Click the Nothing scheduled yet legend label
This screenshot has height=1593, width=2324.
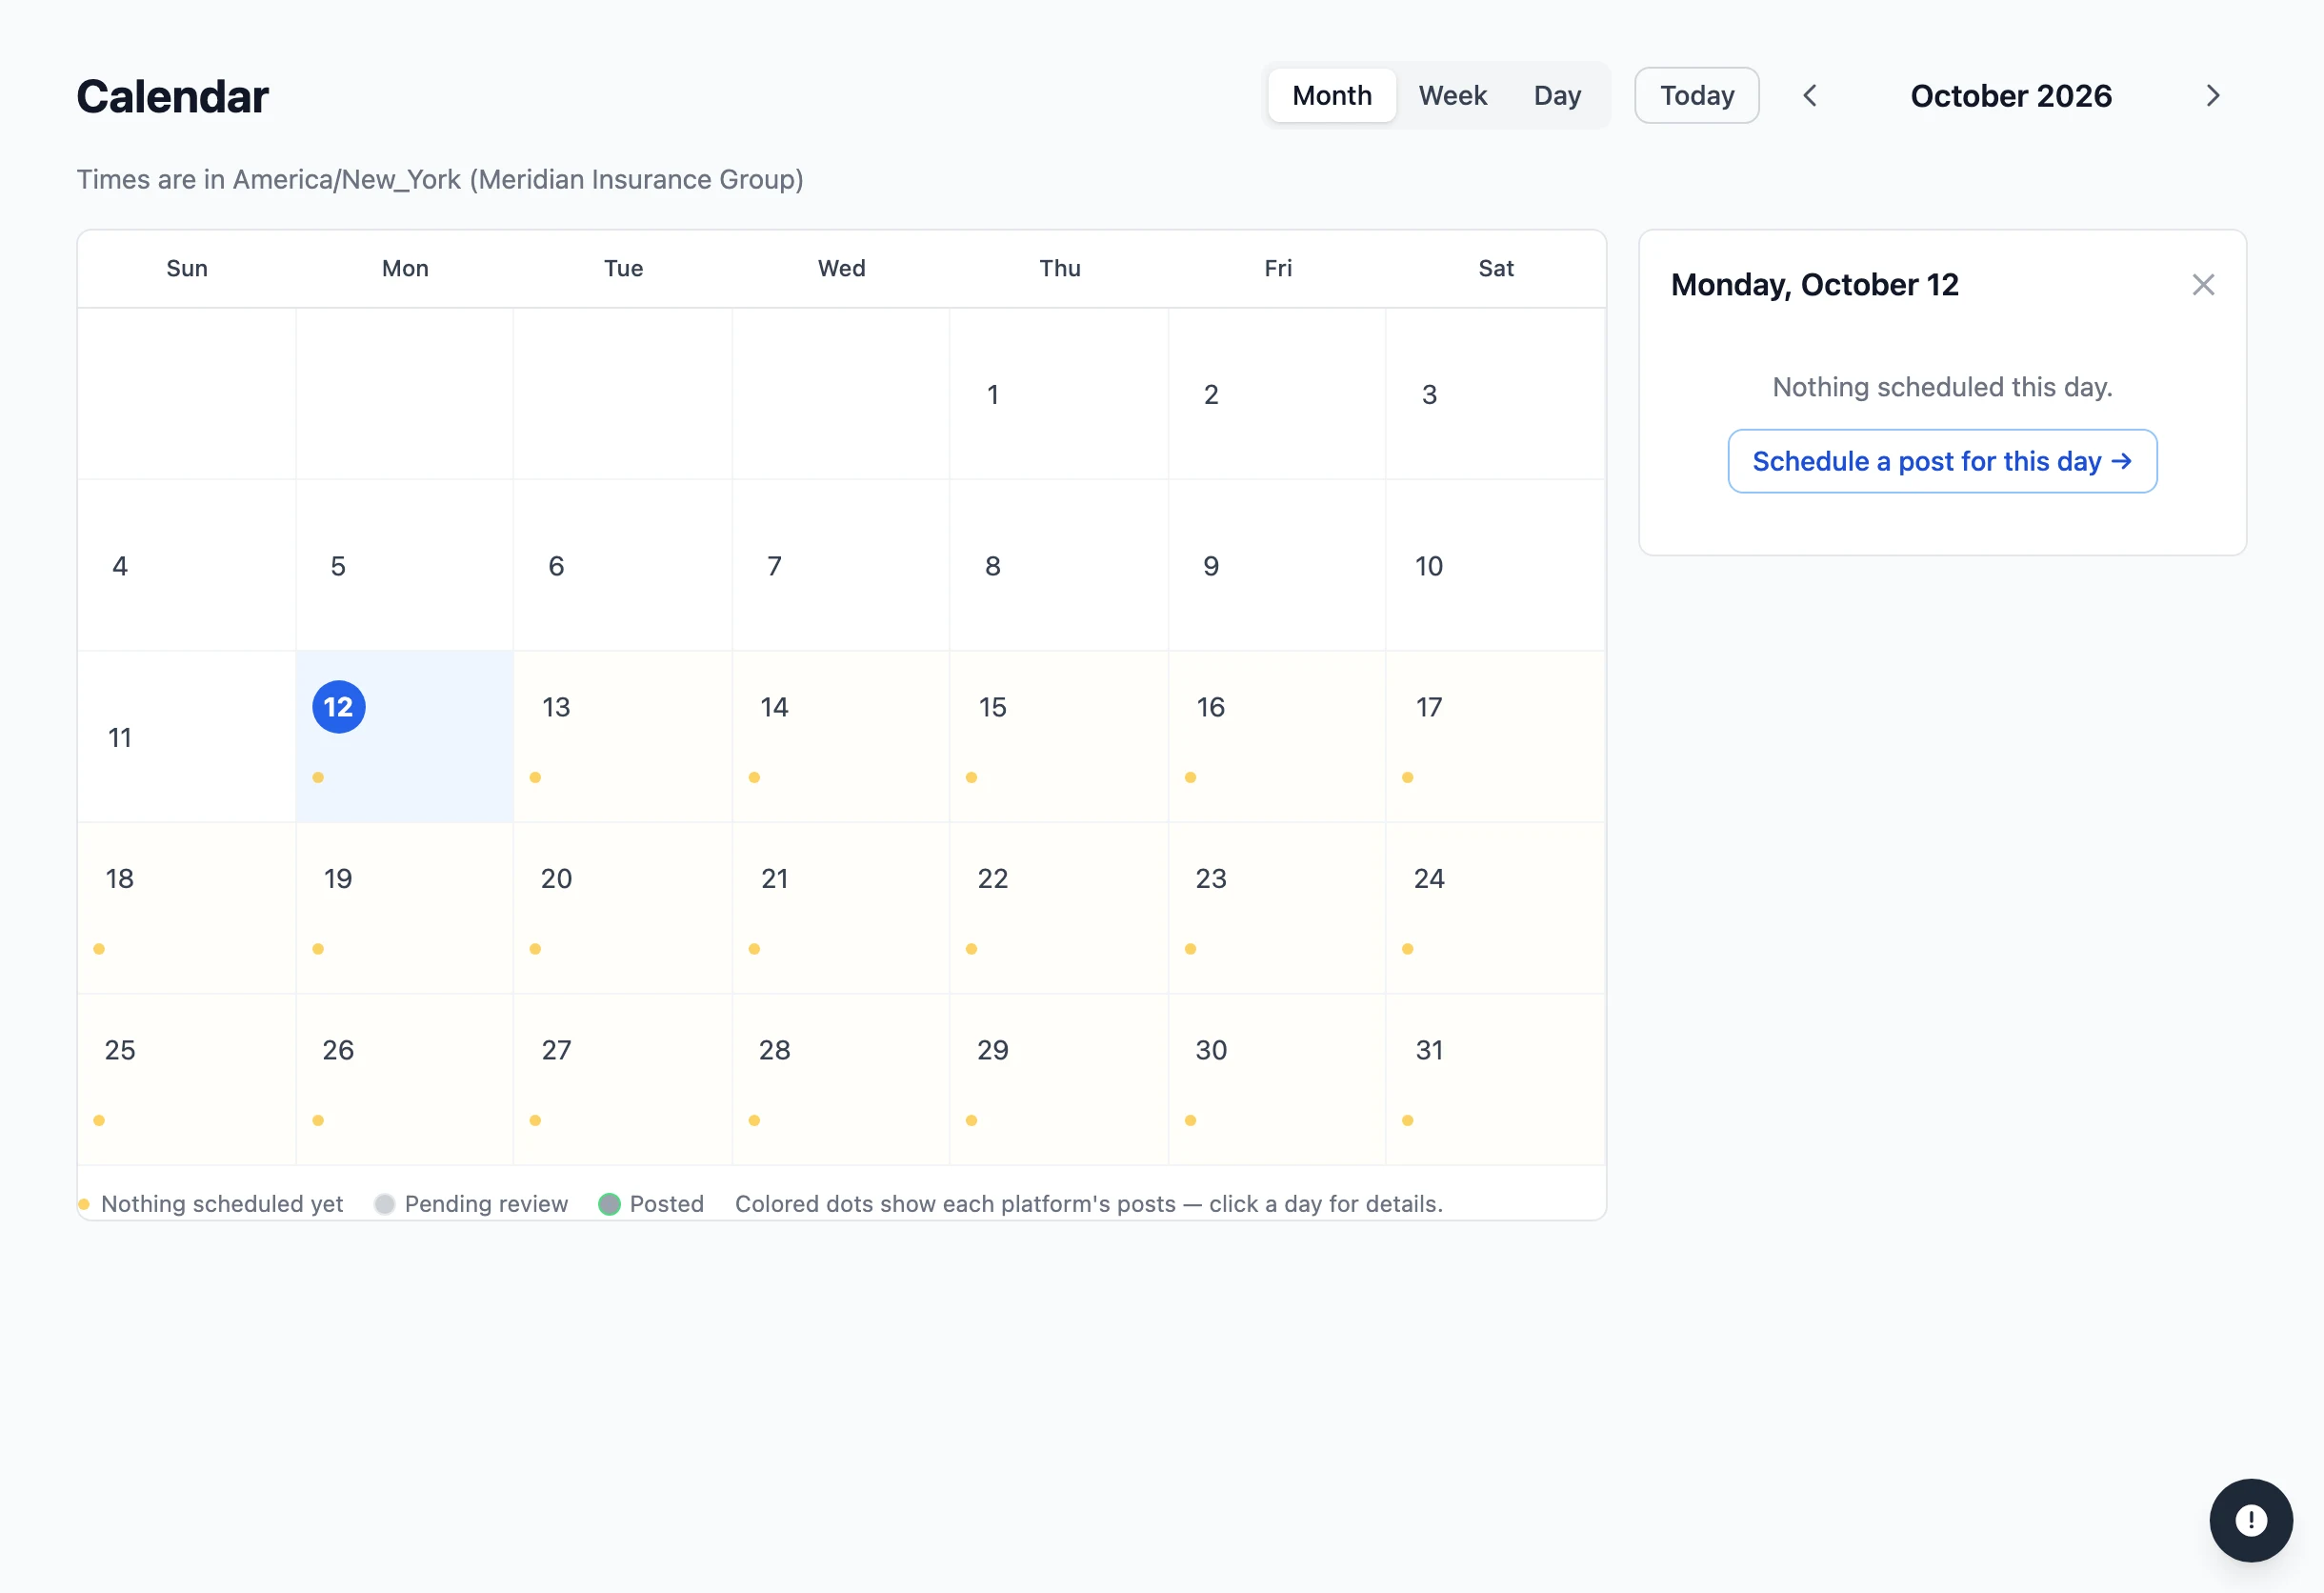pyautogui.click(x=222, y=1204)
